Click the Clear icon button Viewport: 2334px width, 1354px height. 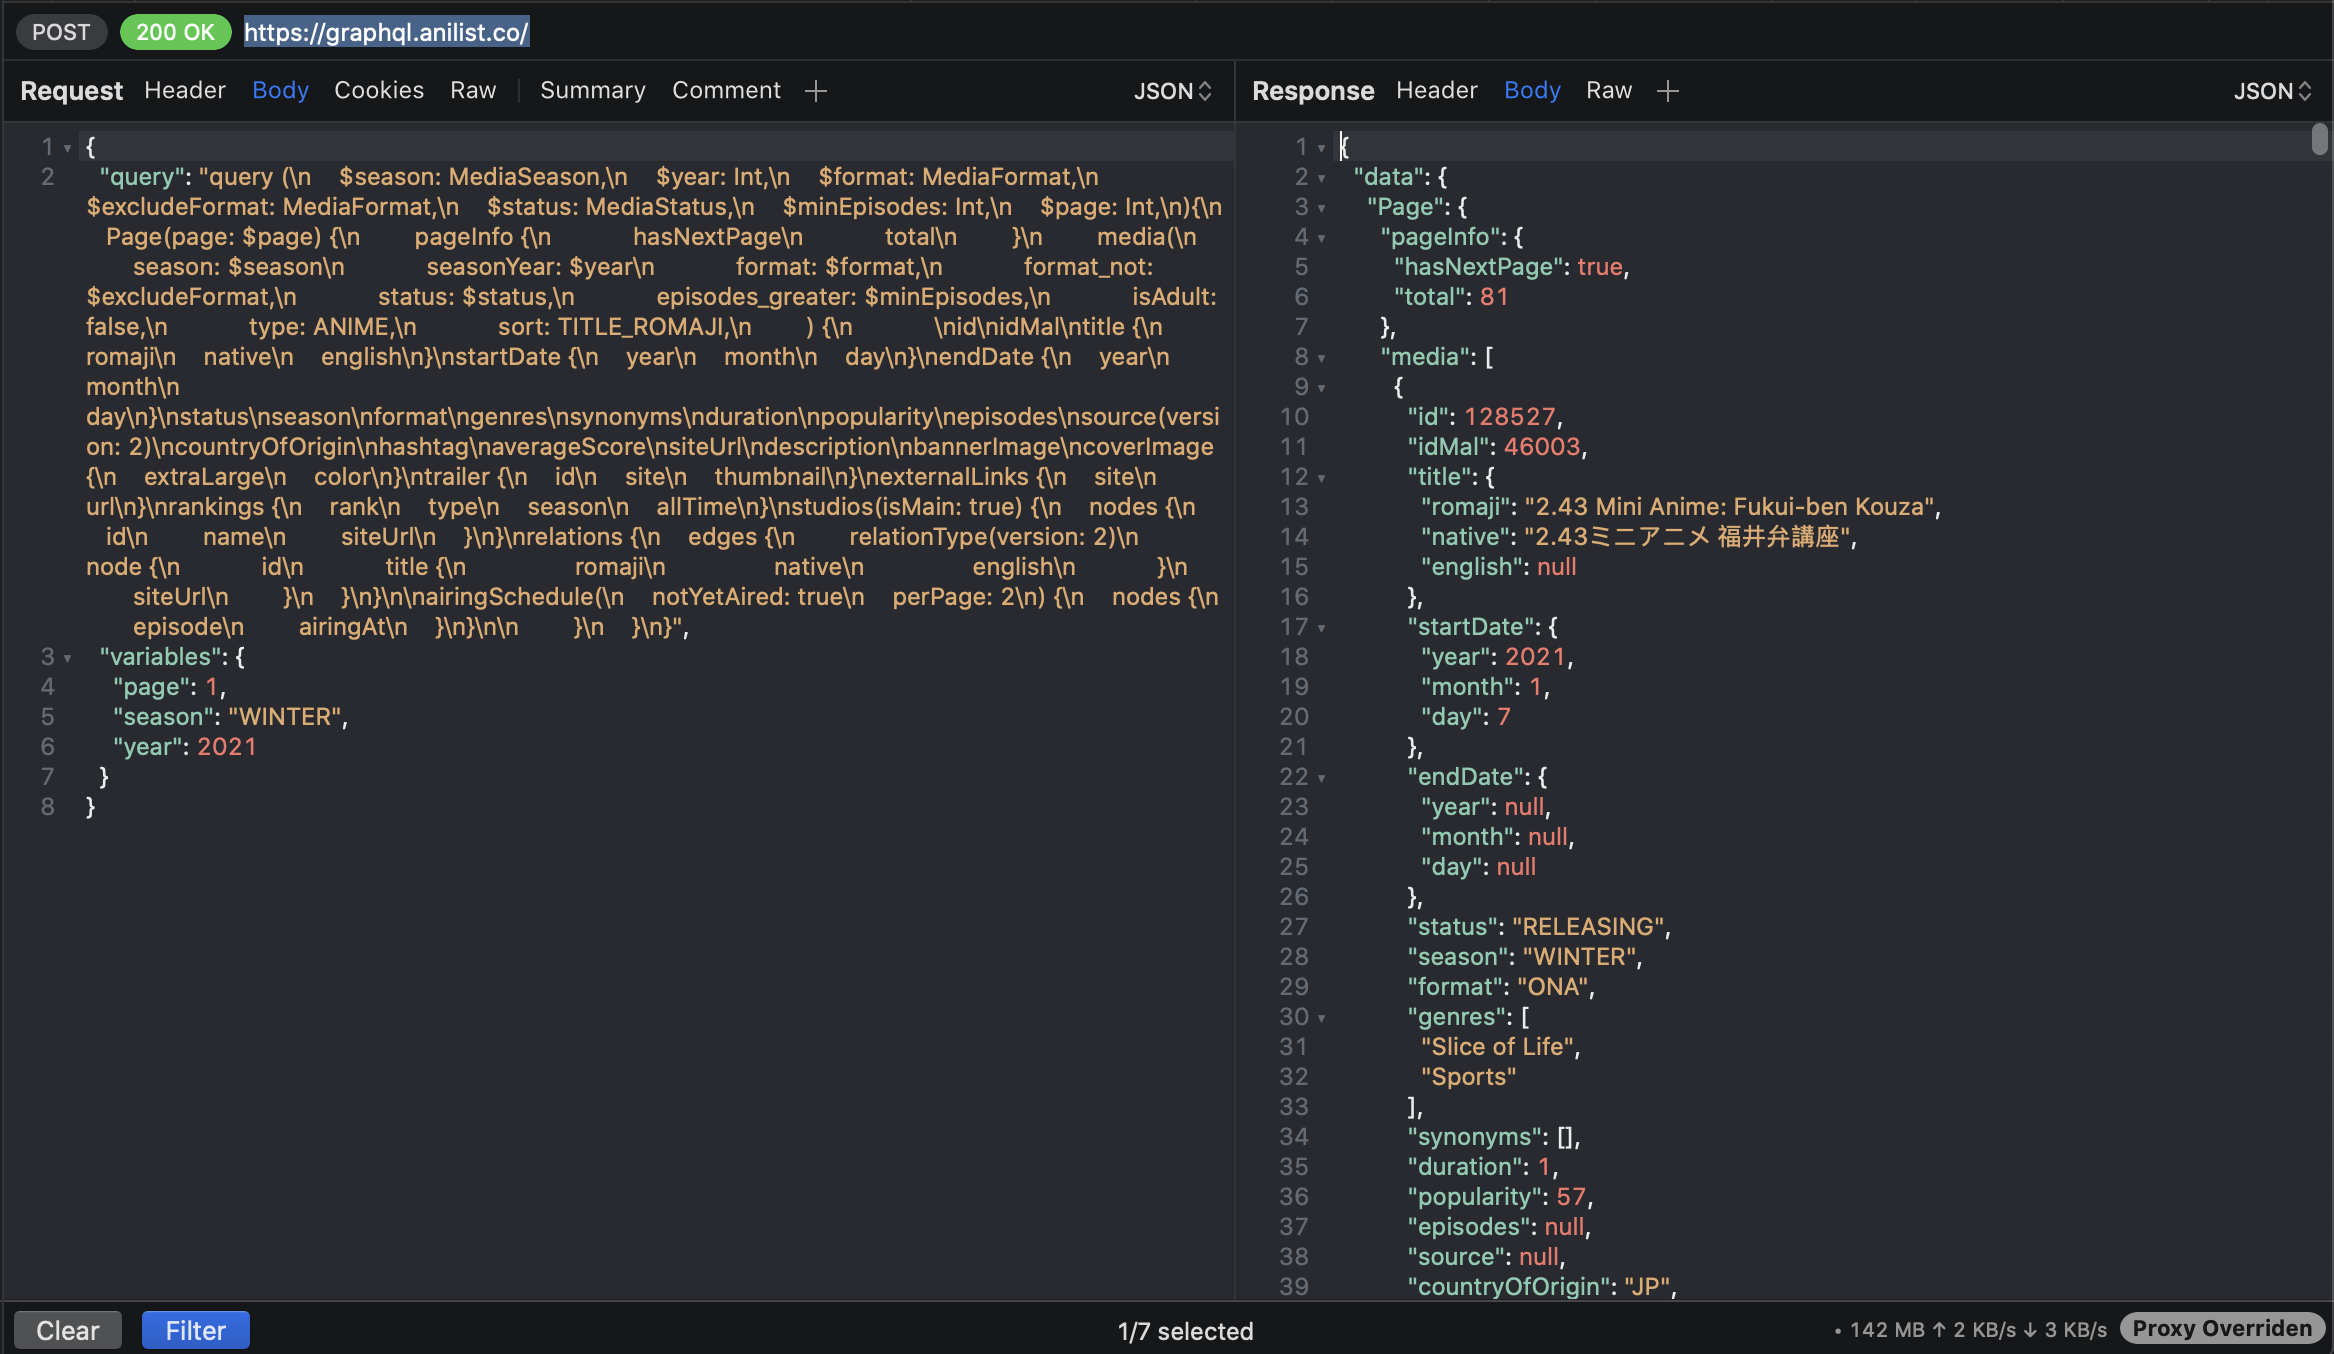point(68,1330)
